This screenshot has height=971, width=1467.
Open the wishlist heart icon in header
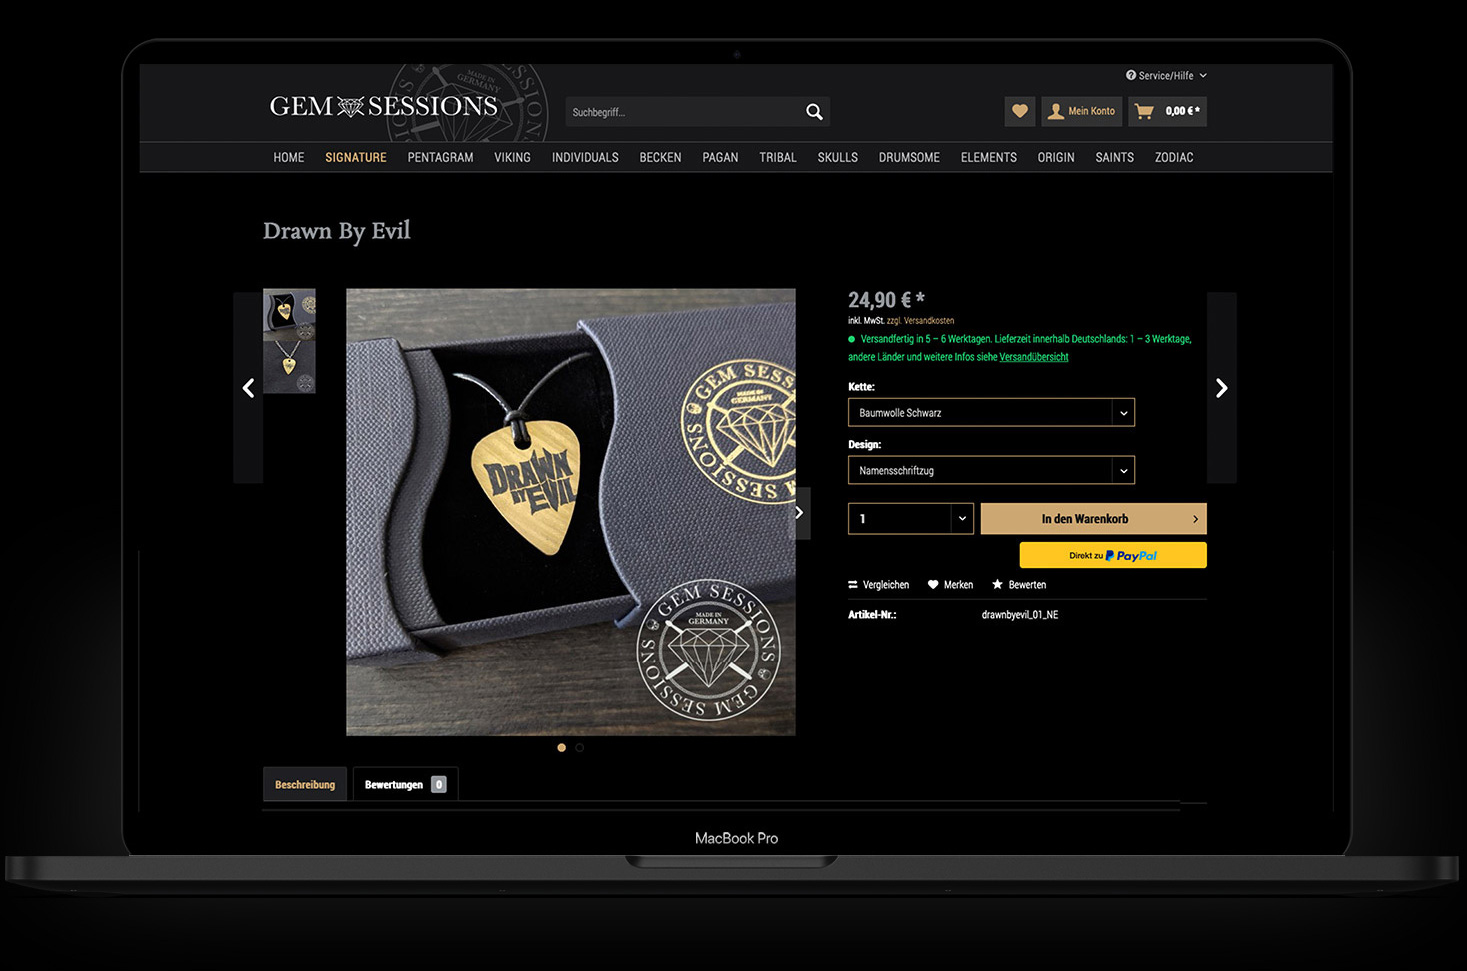[1019, 111]
